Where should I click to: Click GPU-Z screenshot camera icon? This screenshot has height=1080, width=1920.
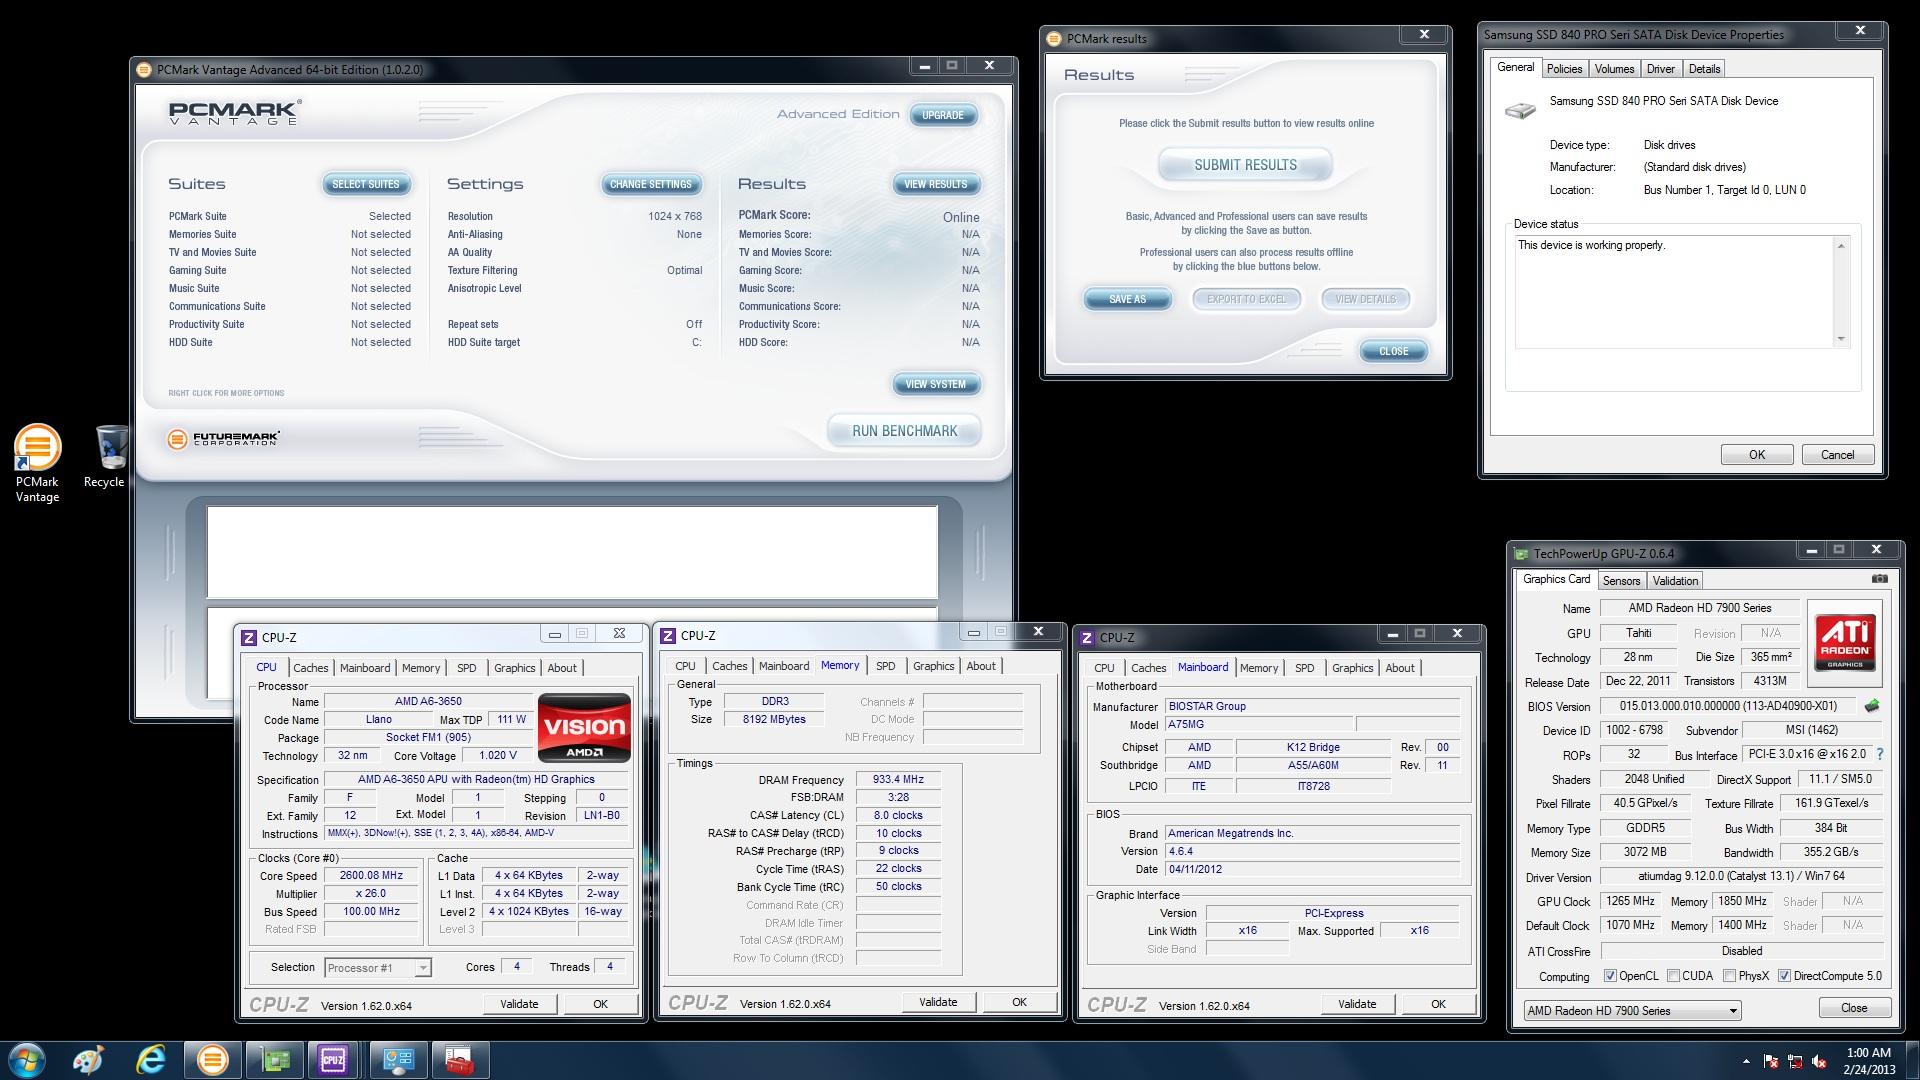coord(1880,579)
